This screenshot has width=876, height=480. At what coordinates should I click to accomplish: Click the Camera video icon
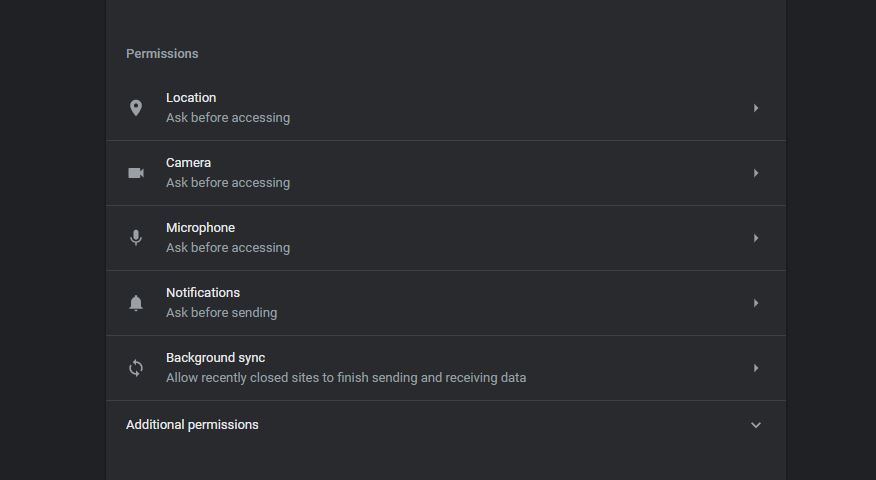coord(136,173)
